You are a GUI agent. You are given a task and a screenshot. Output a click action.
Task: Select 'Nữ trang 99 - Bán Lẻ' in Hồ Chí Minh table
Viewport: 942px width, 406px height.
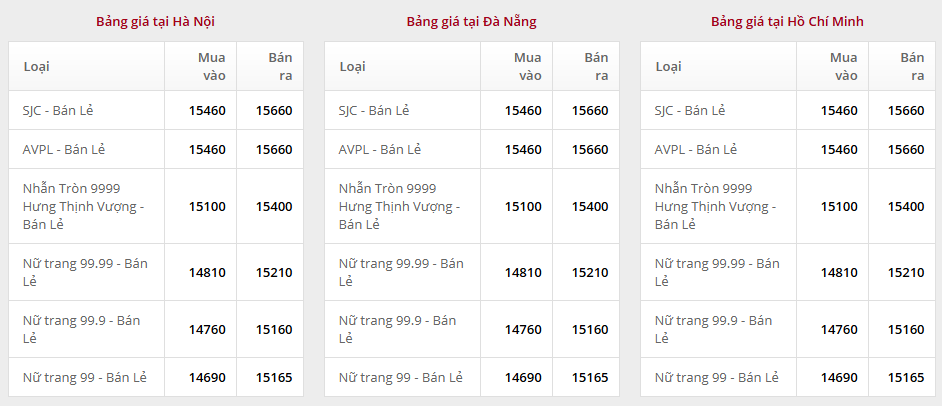click(x=716, y=377)
